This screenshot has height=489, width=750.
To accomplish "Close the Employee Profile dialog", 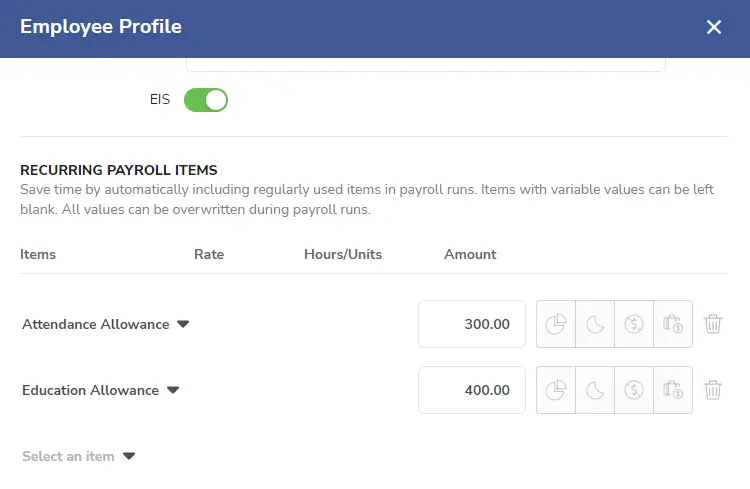I will [714, 27].
